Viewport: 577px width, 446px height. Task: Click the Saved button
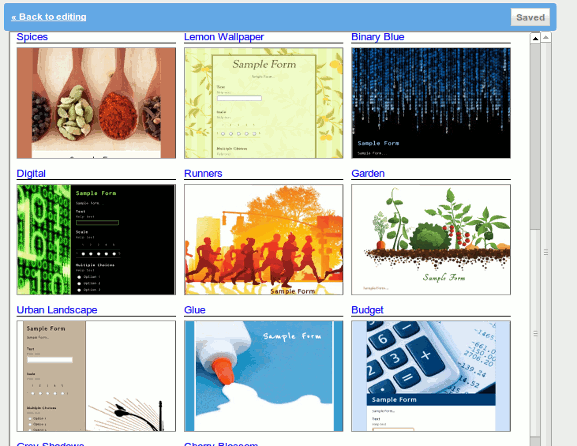click(x=530, y=17)
